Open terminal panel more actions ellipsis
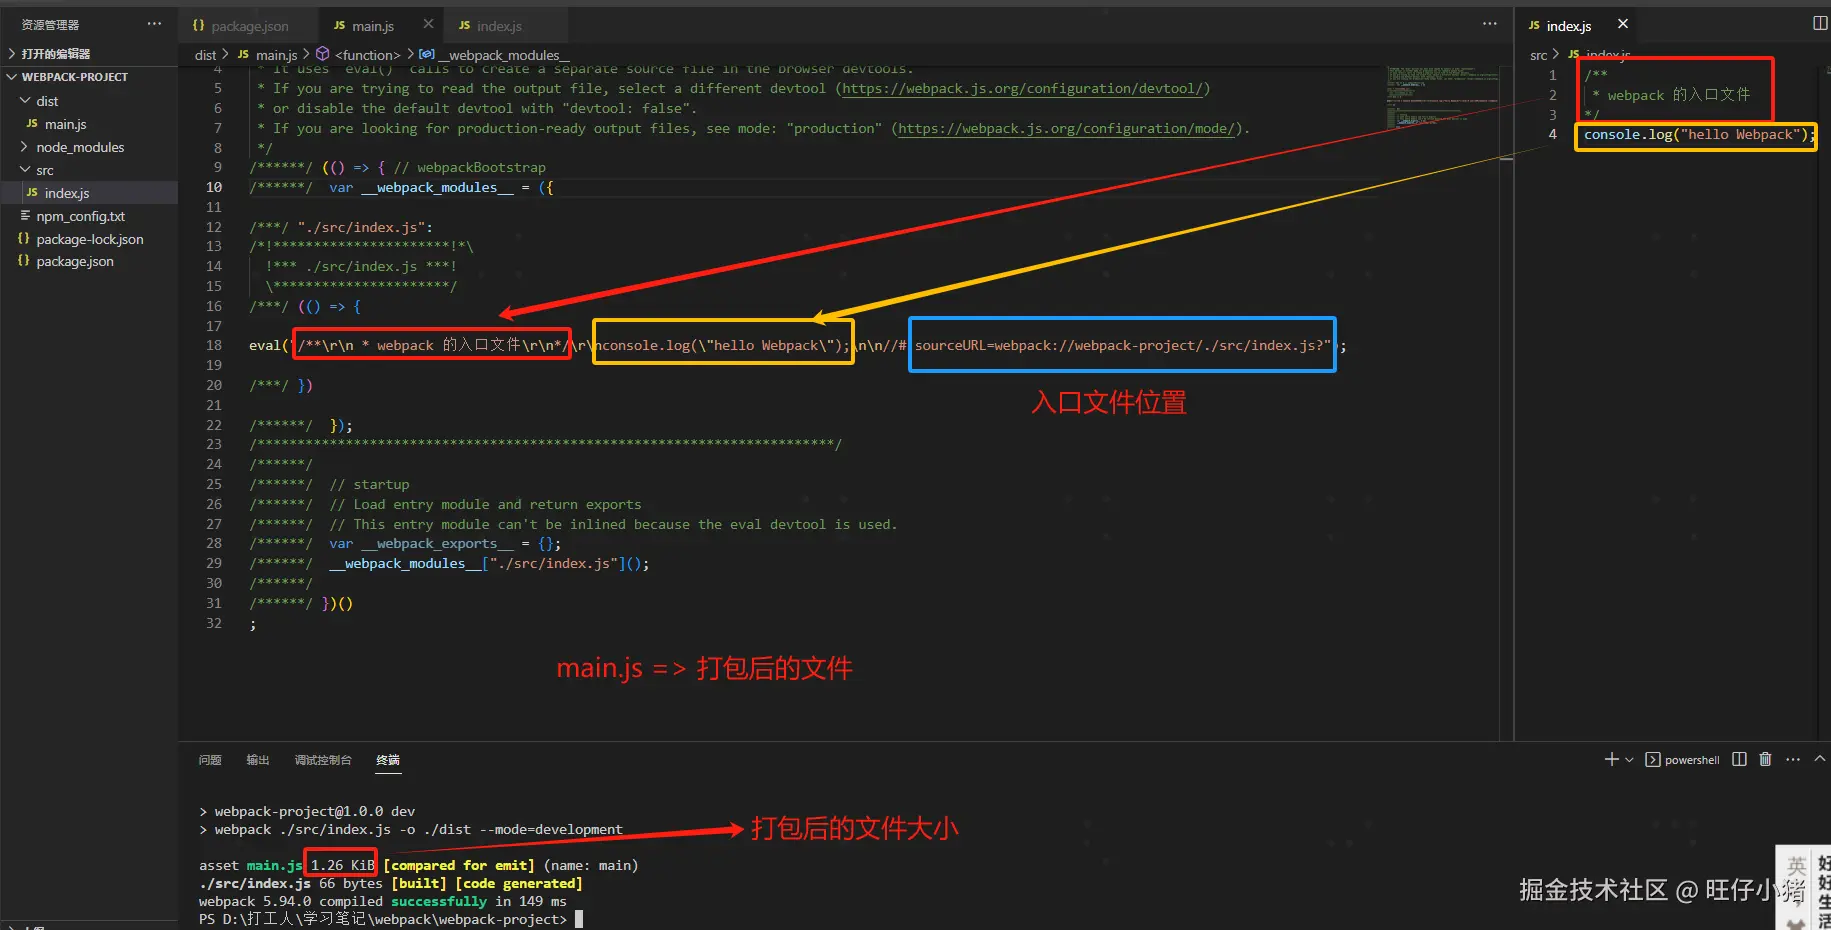 click(1793, 759)
